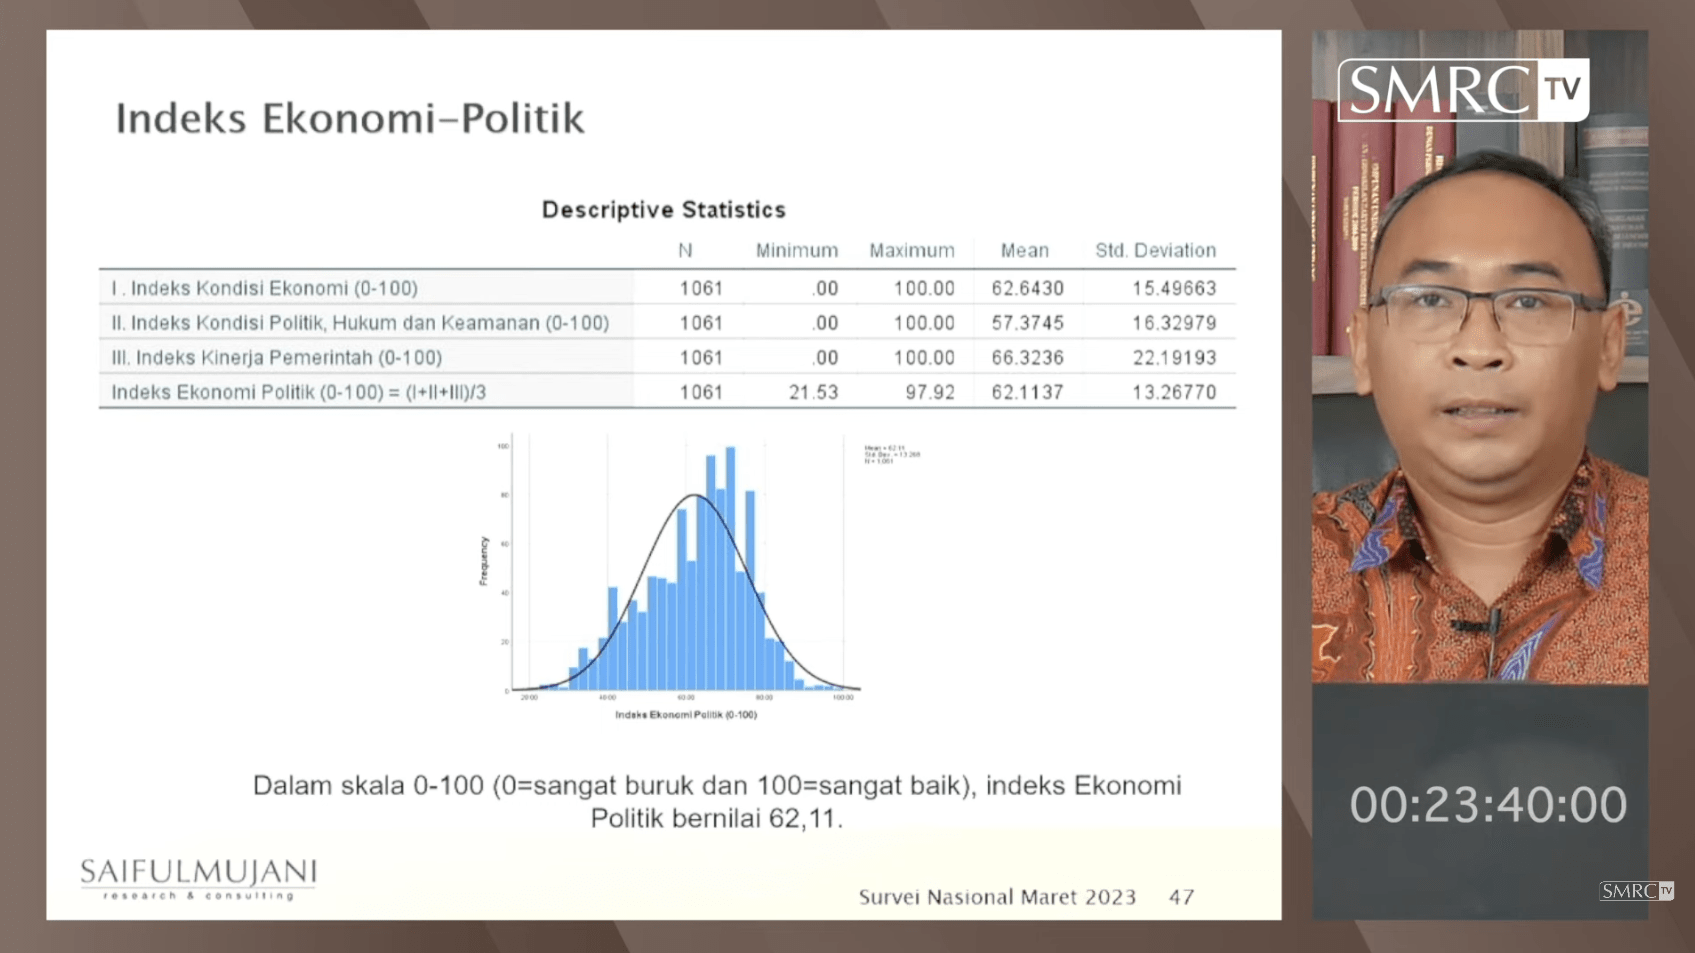1695x953 pixels.
Task: Click the small SMRC TV watermark
Action: click(x=1635, y=891)
